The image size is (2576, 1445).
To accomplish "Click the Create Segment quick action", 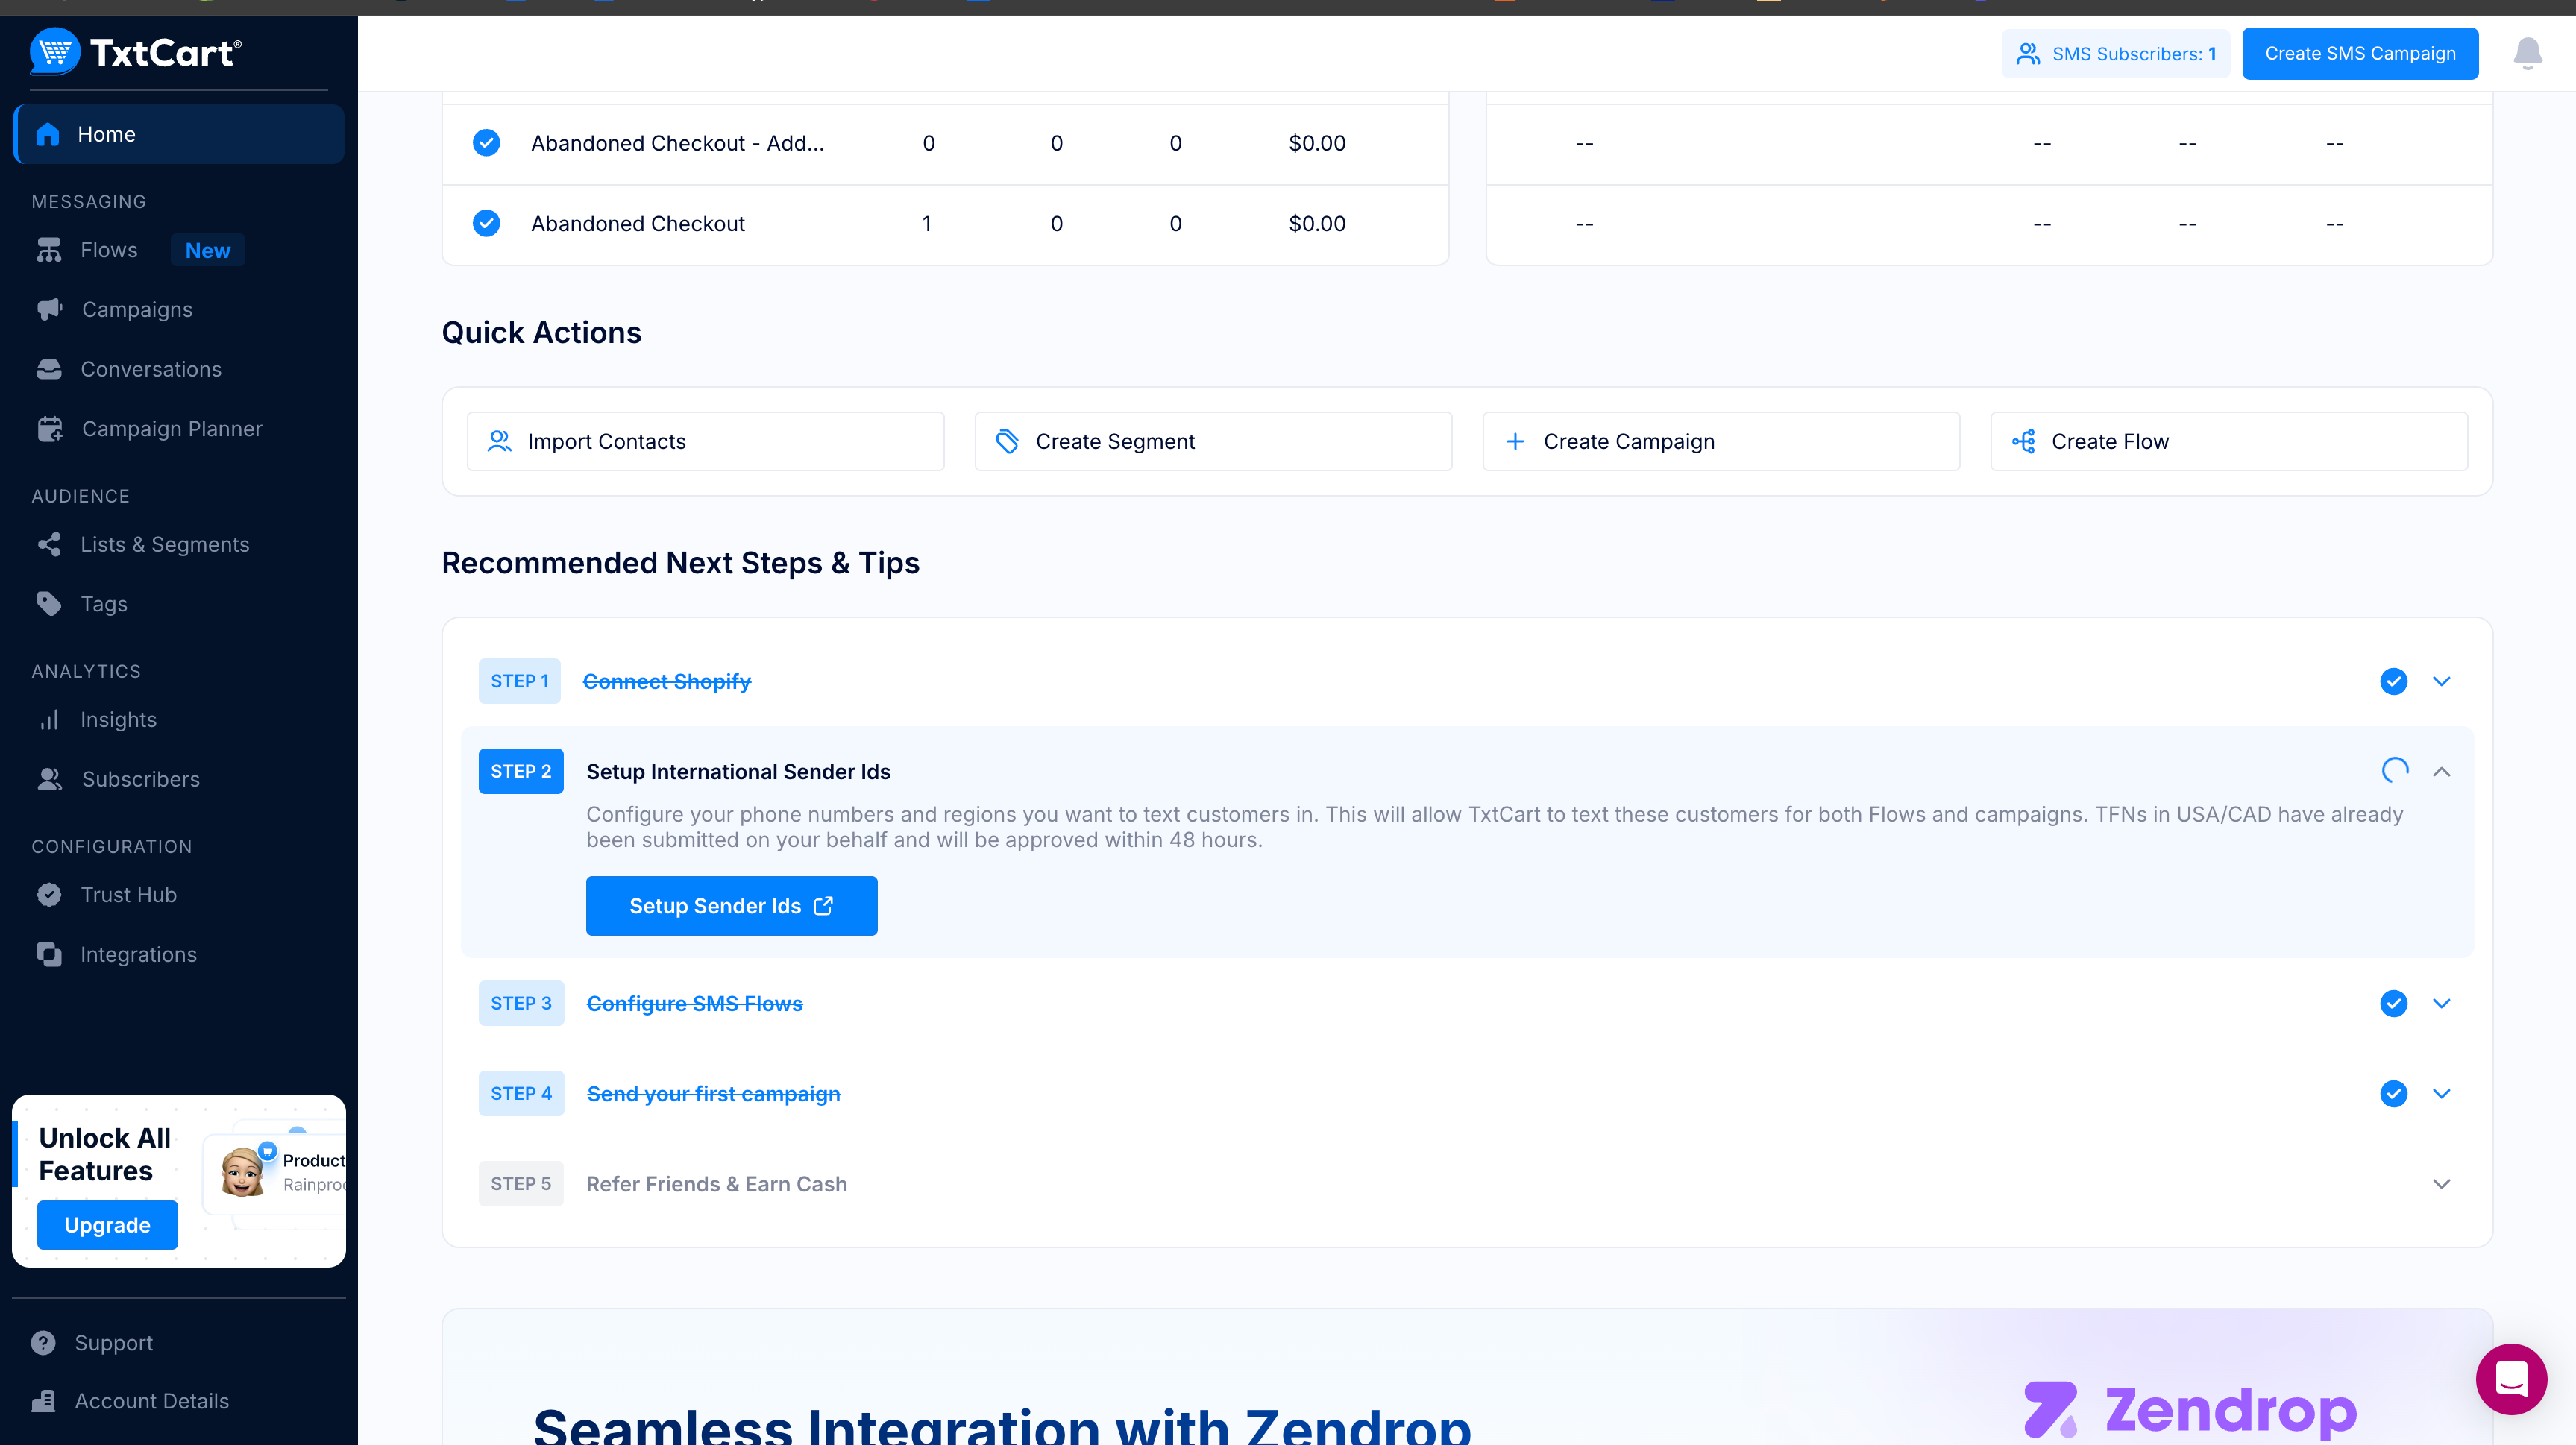I will (1213, 441).
